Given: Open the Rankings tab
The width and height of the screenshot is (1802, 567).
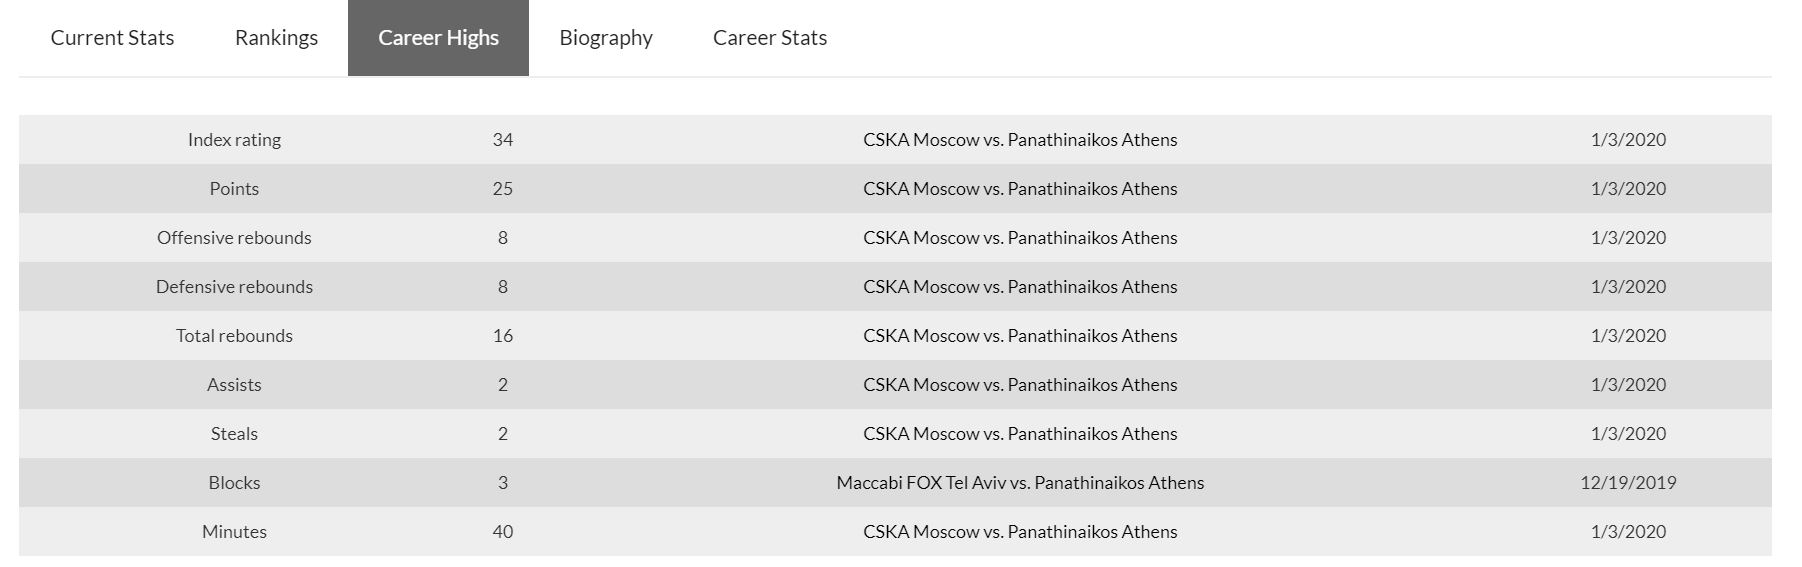Looking at the screenshot, I should tap(276, 38).
